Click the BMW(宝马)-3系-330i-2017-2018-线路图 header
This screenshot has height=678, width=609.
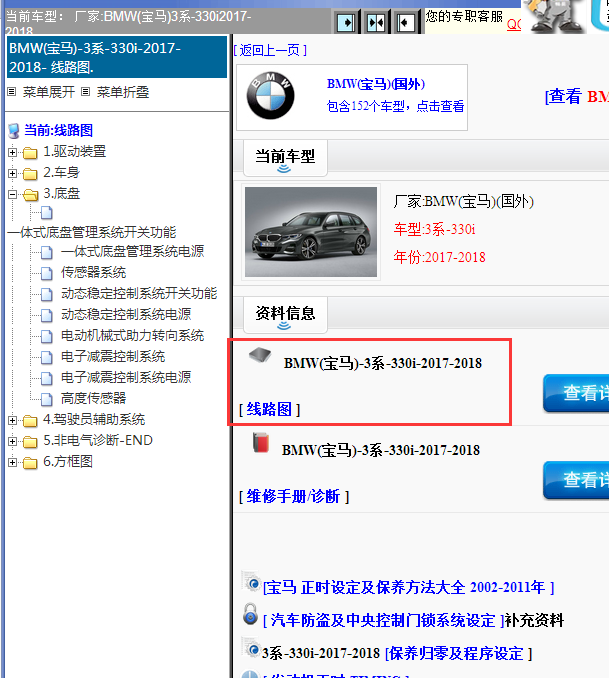coord(117,57)
